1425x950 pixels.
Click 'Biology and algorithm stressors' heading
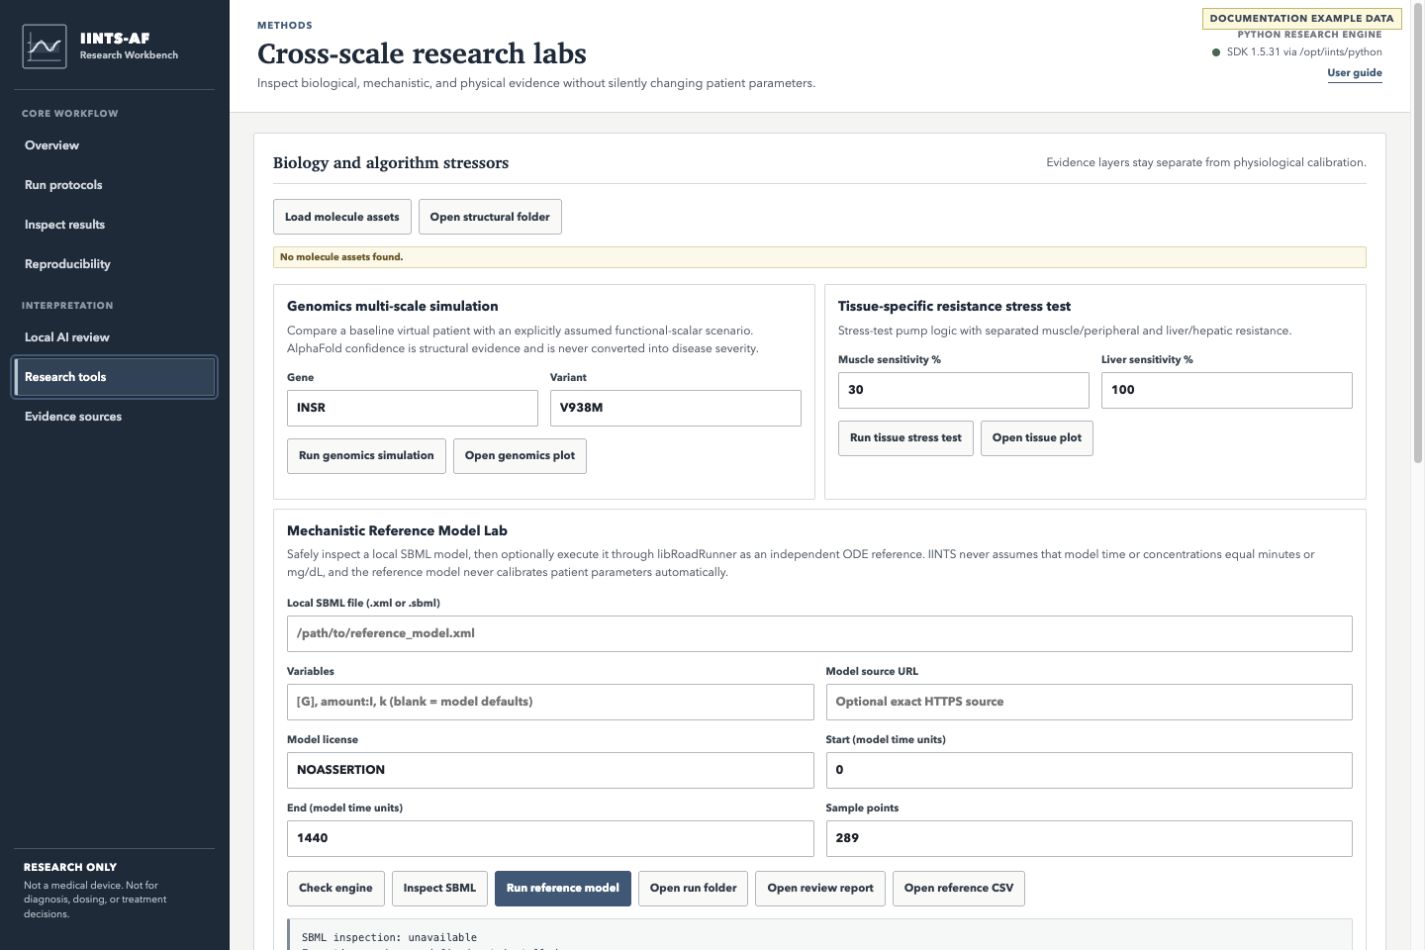391,162
